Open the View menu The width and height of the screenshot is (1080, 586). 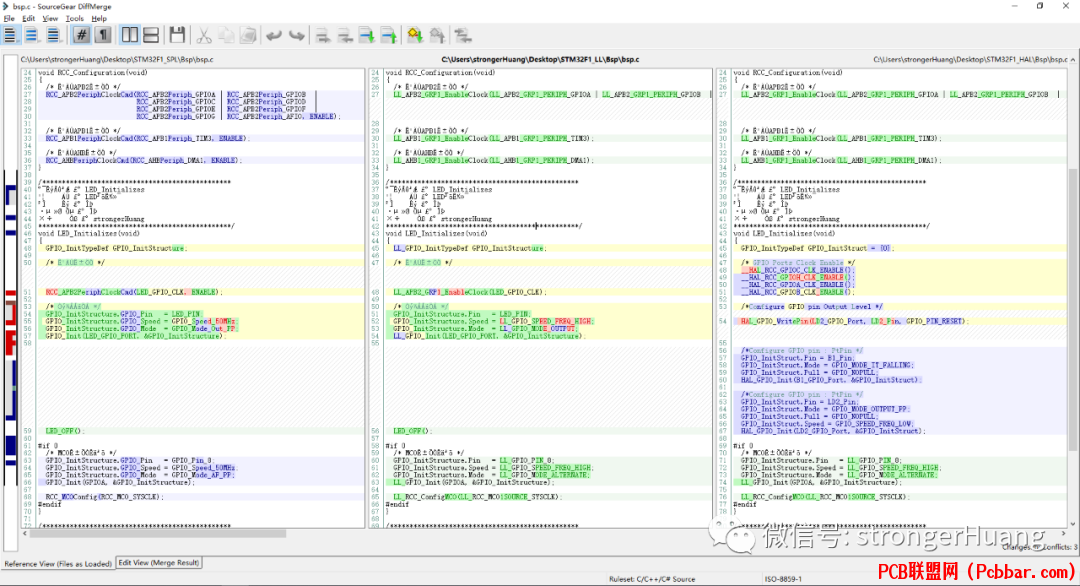click(50, 19)
